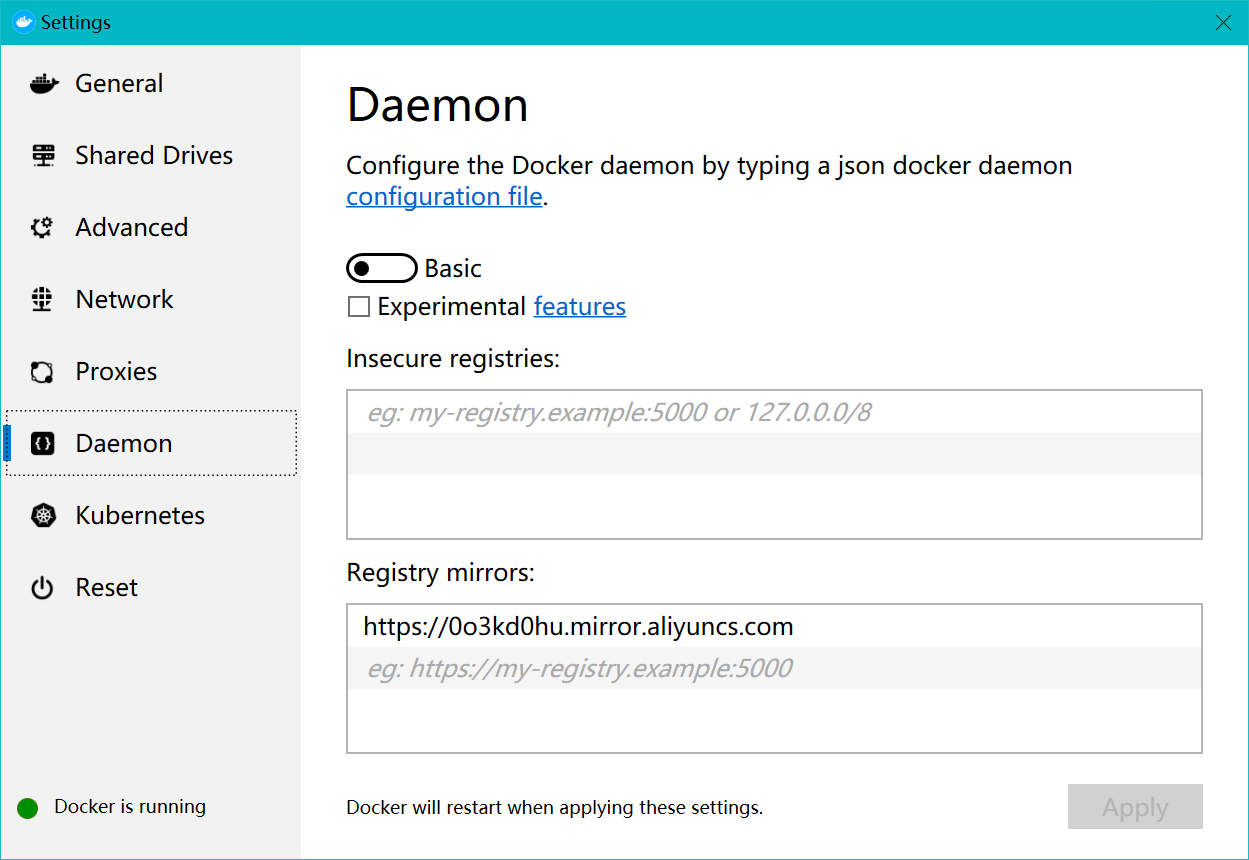Image resolution: width=1249 pixels, height=860 pixels.
Task: Click the General whale icon in sidebar
Action: [x=44, y=84]
